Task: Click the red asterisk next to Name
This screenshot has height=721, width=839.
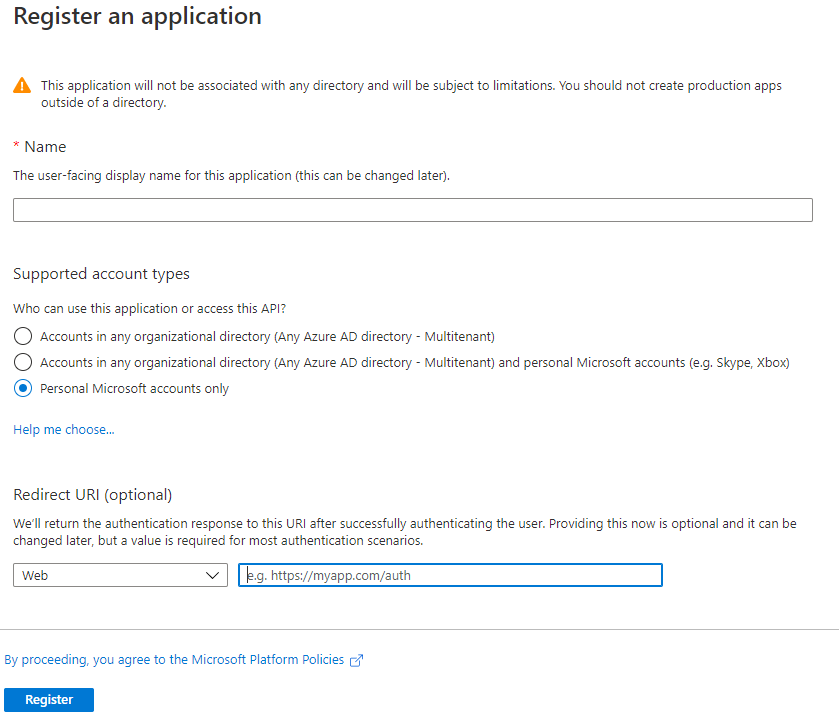Action: tap(16, 146)
